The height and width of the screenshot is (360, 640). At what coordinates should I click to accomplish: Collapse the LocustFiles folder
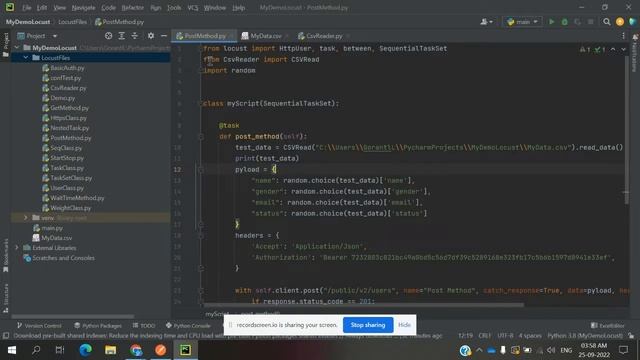[26, 58]
